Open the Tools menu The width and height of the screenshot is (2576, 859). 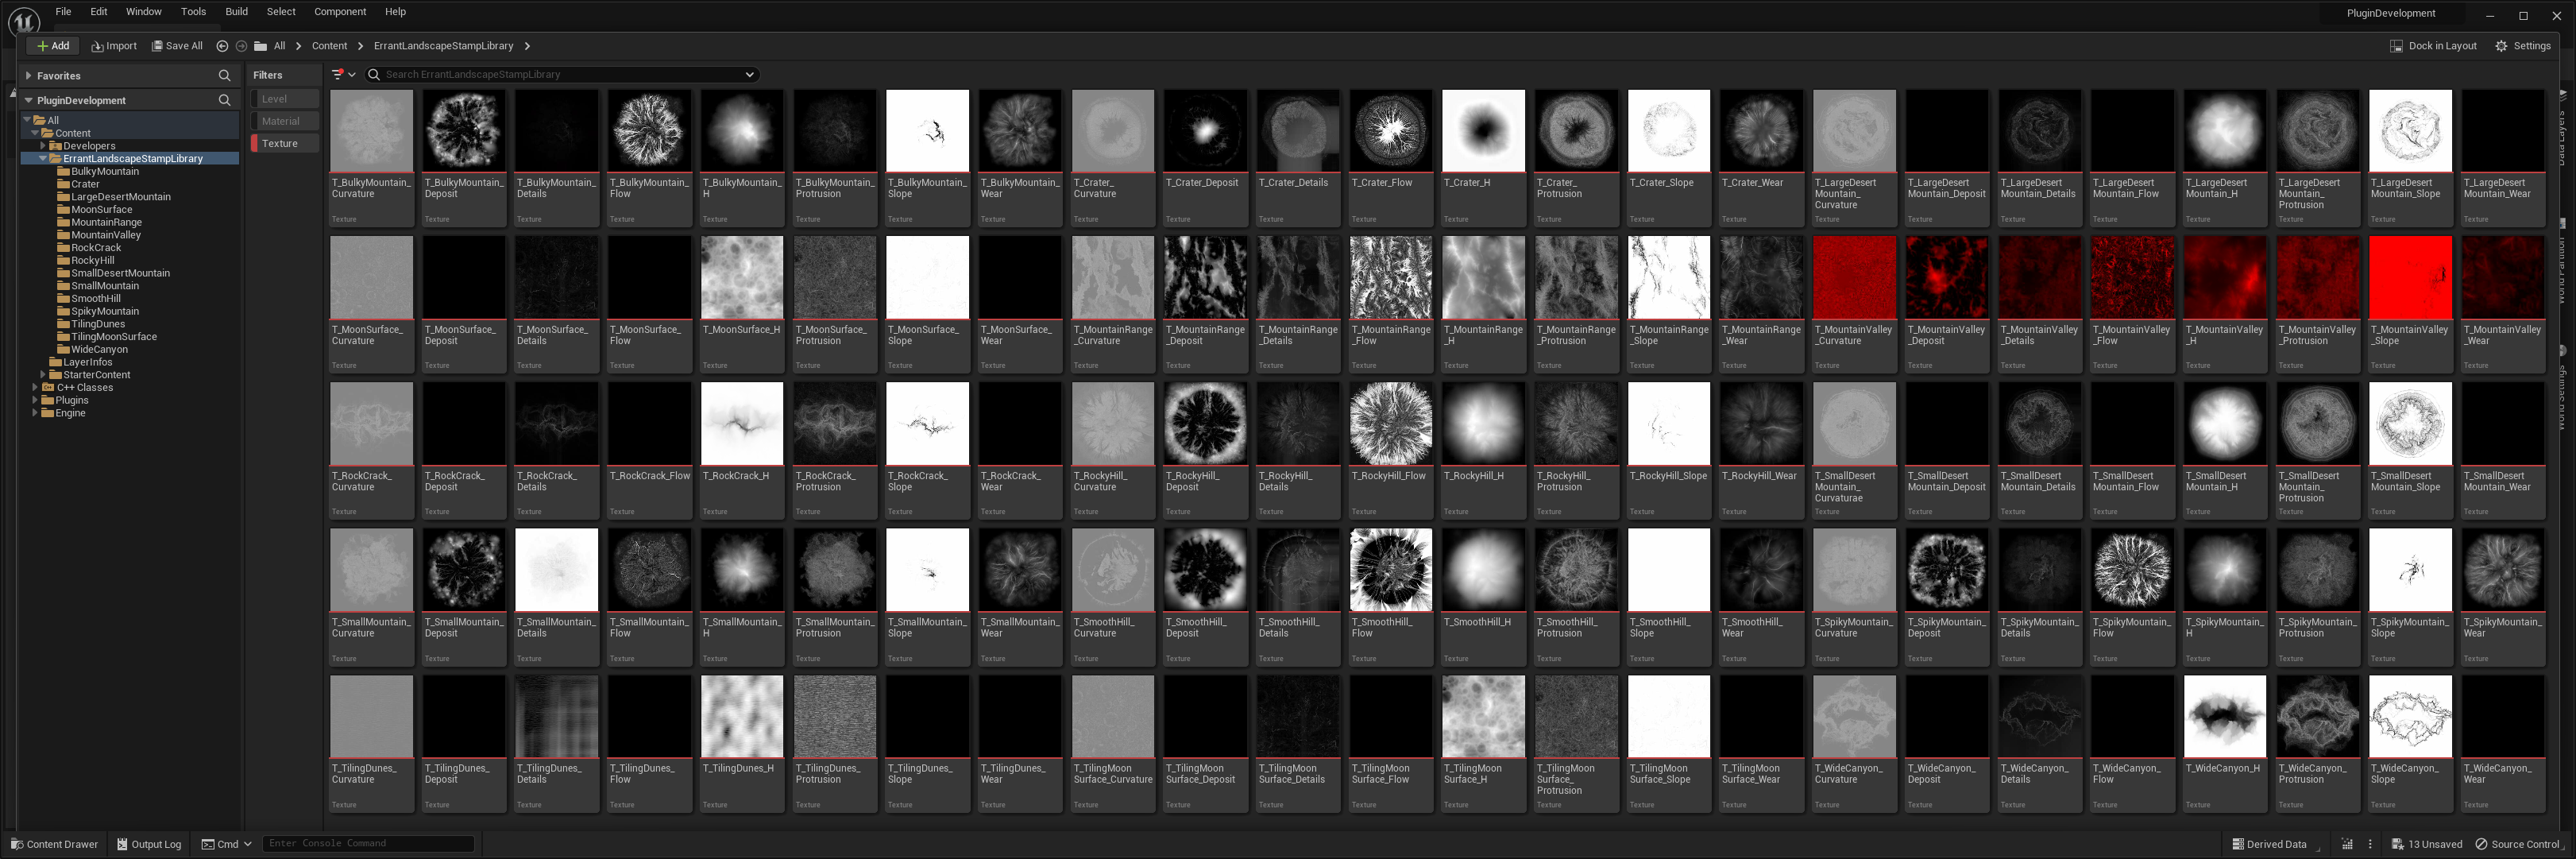(193, 12)
